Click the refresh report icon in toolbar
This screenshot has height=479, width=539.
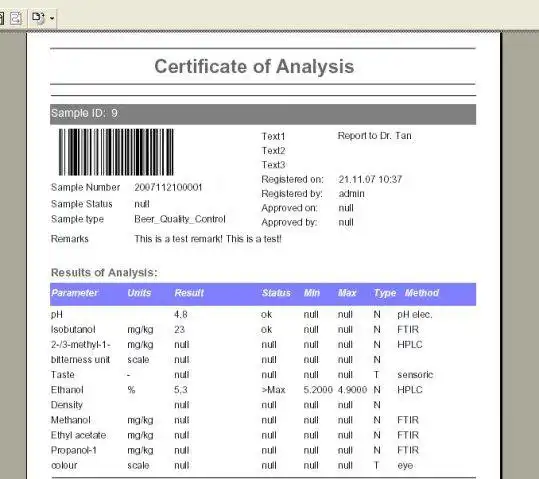pyautogui.click(x=16, y=18)
